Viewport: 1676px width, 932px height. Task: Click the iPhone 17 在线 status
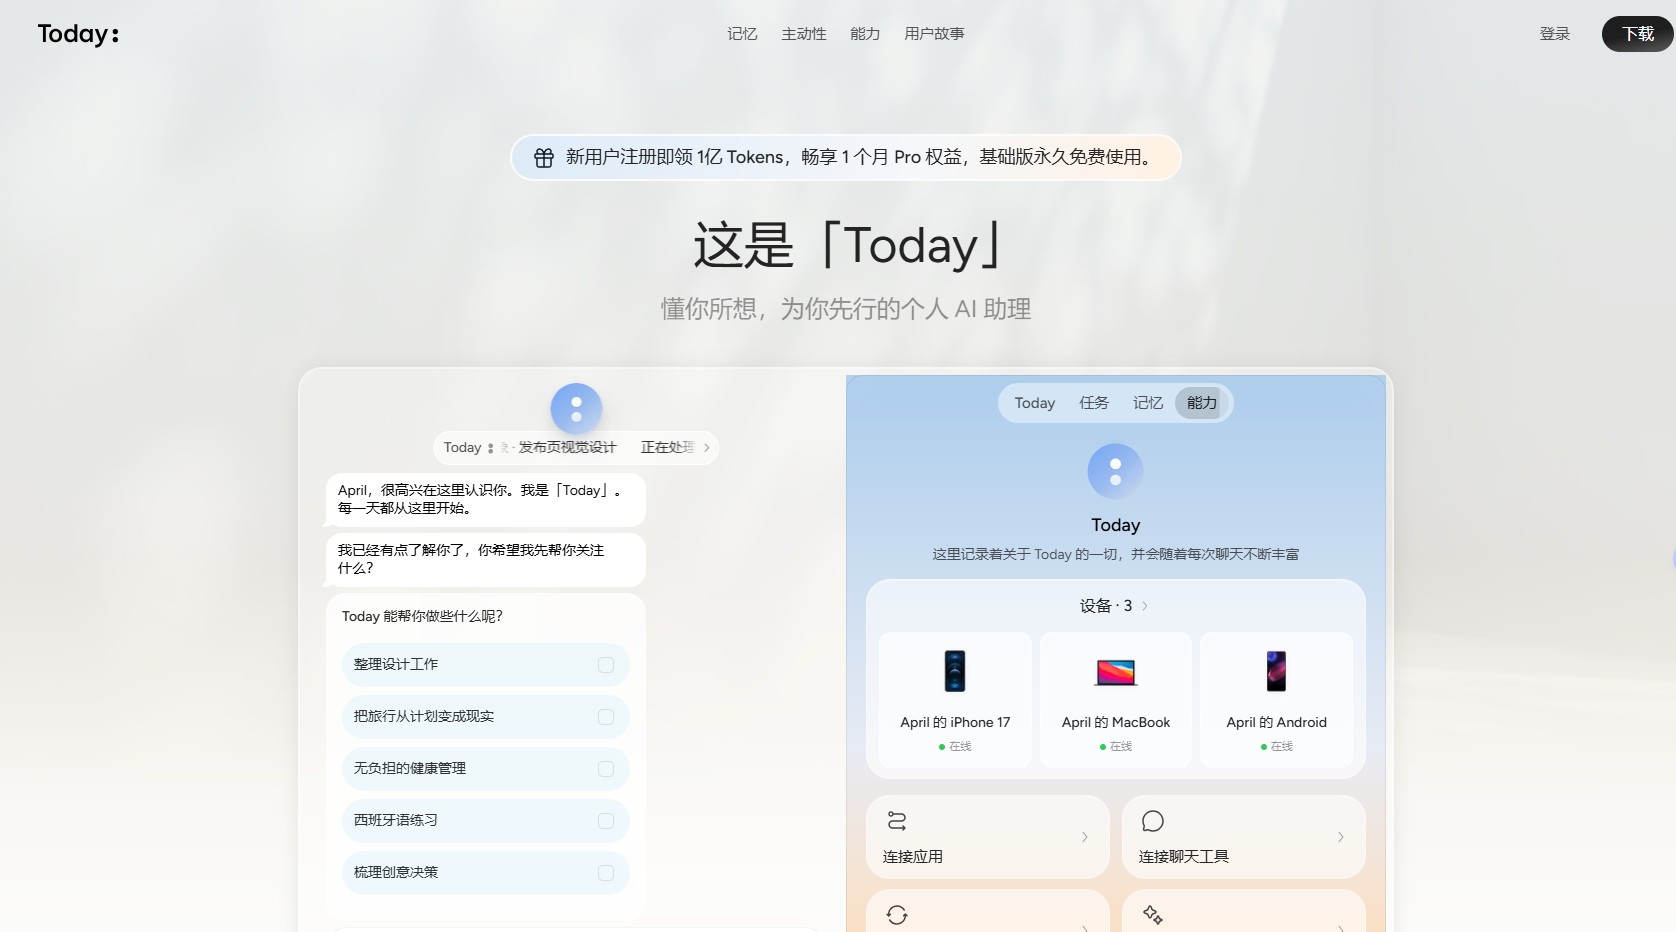click(955, 747)
